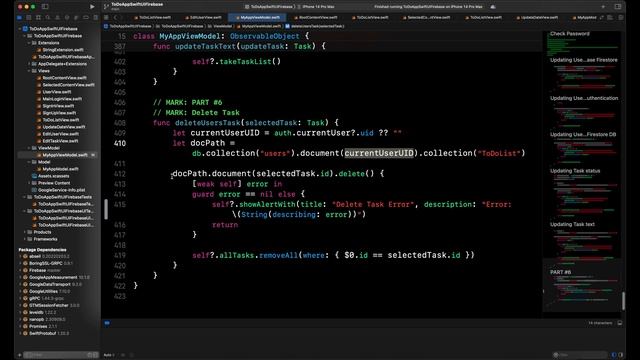Click the back navigation arrow in the editor bar
The width and height of the screenshot is (640, 360).
(116, 18)
